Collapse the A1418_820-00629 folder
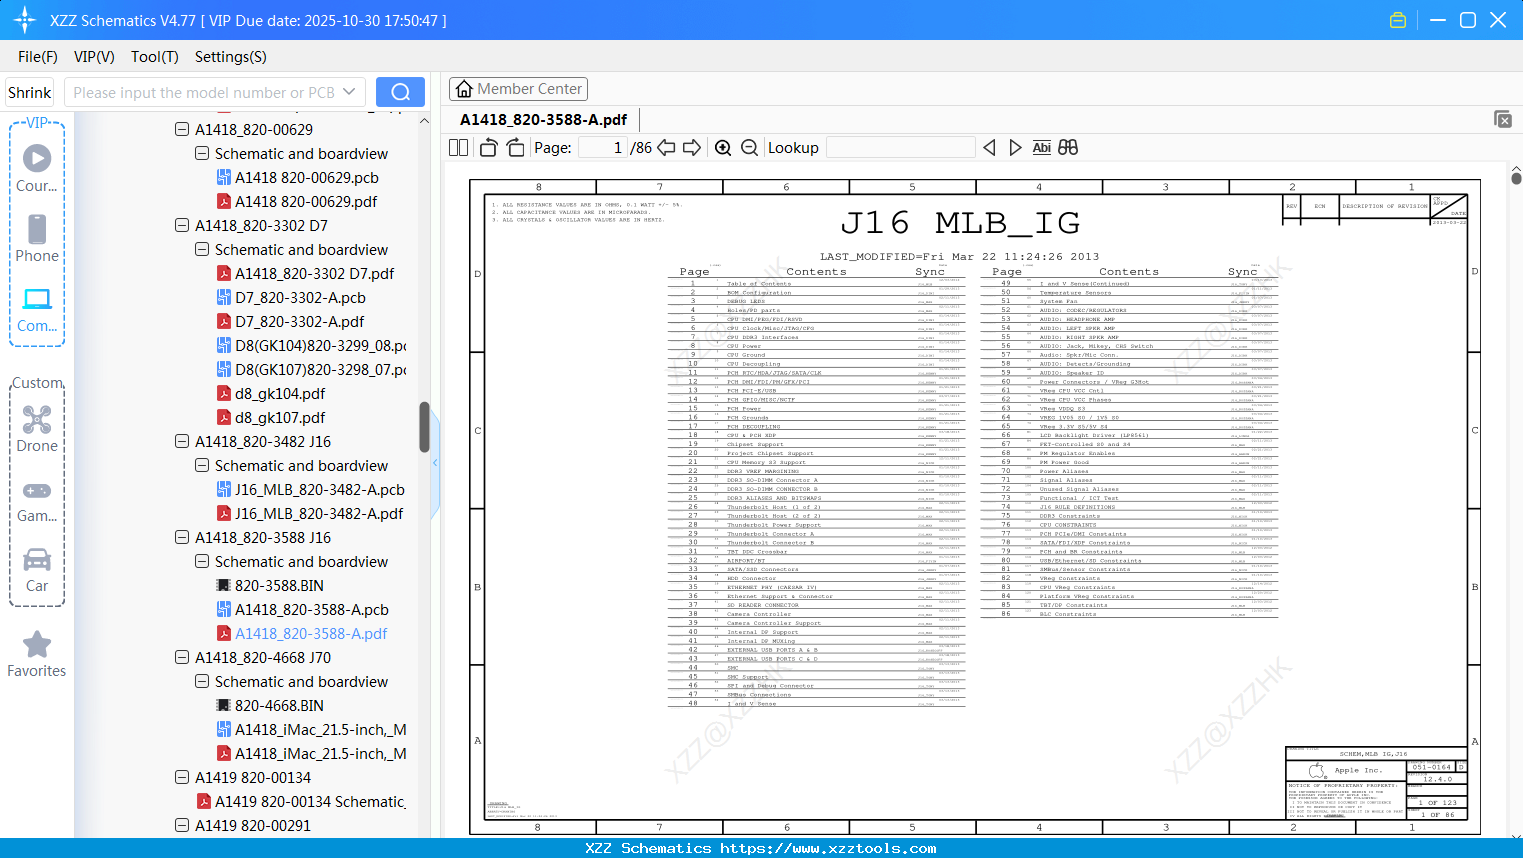The image size is (1523, 858). point(182,129)
